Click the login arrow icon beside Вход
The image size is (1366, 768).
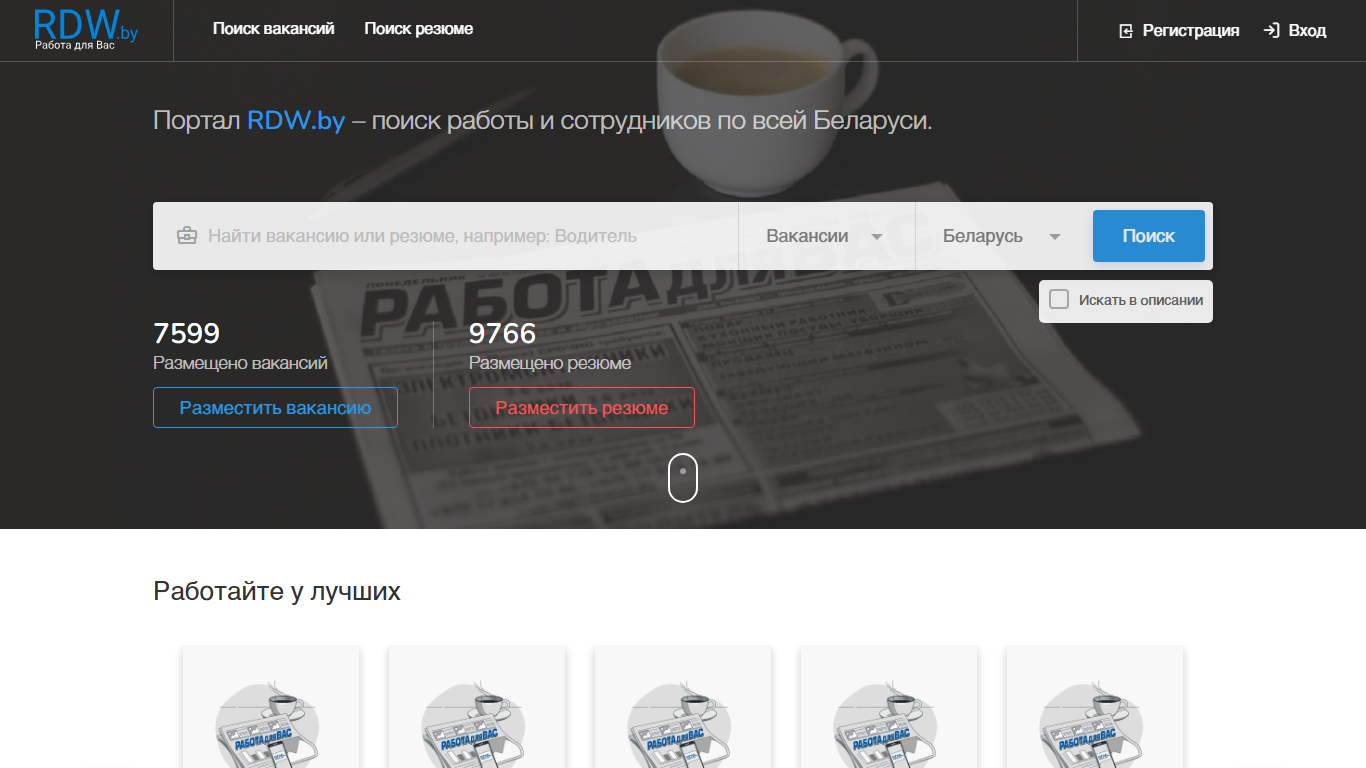coord(1271,30)
